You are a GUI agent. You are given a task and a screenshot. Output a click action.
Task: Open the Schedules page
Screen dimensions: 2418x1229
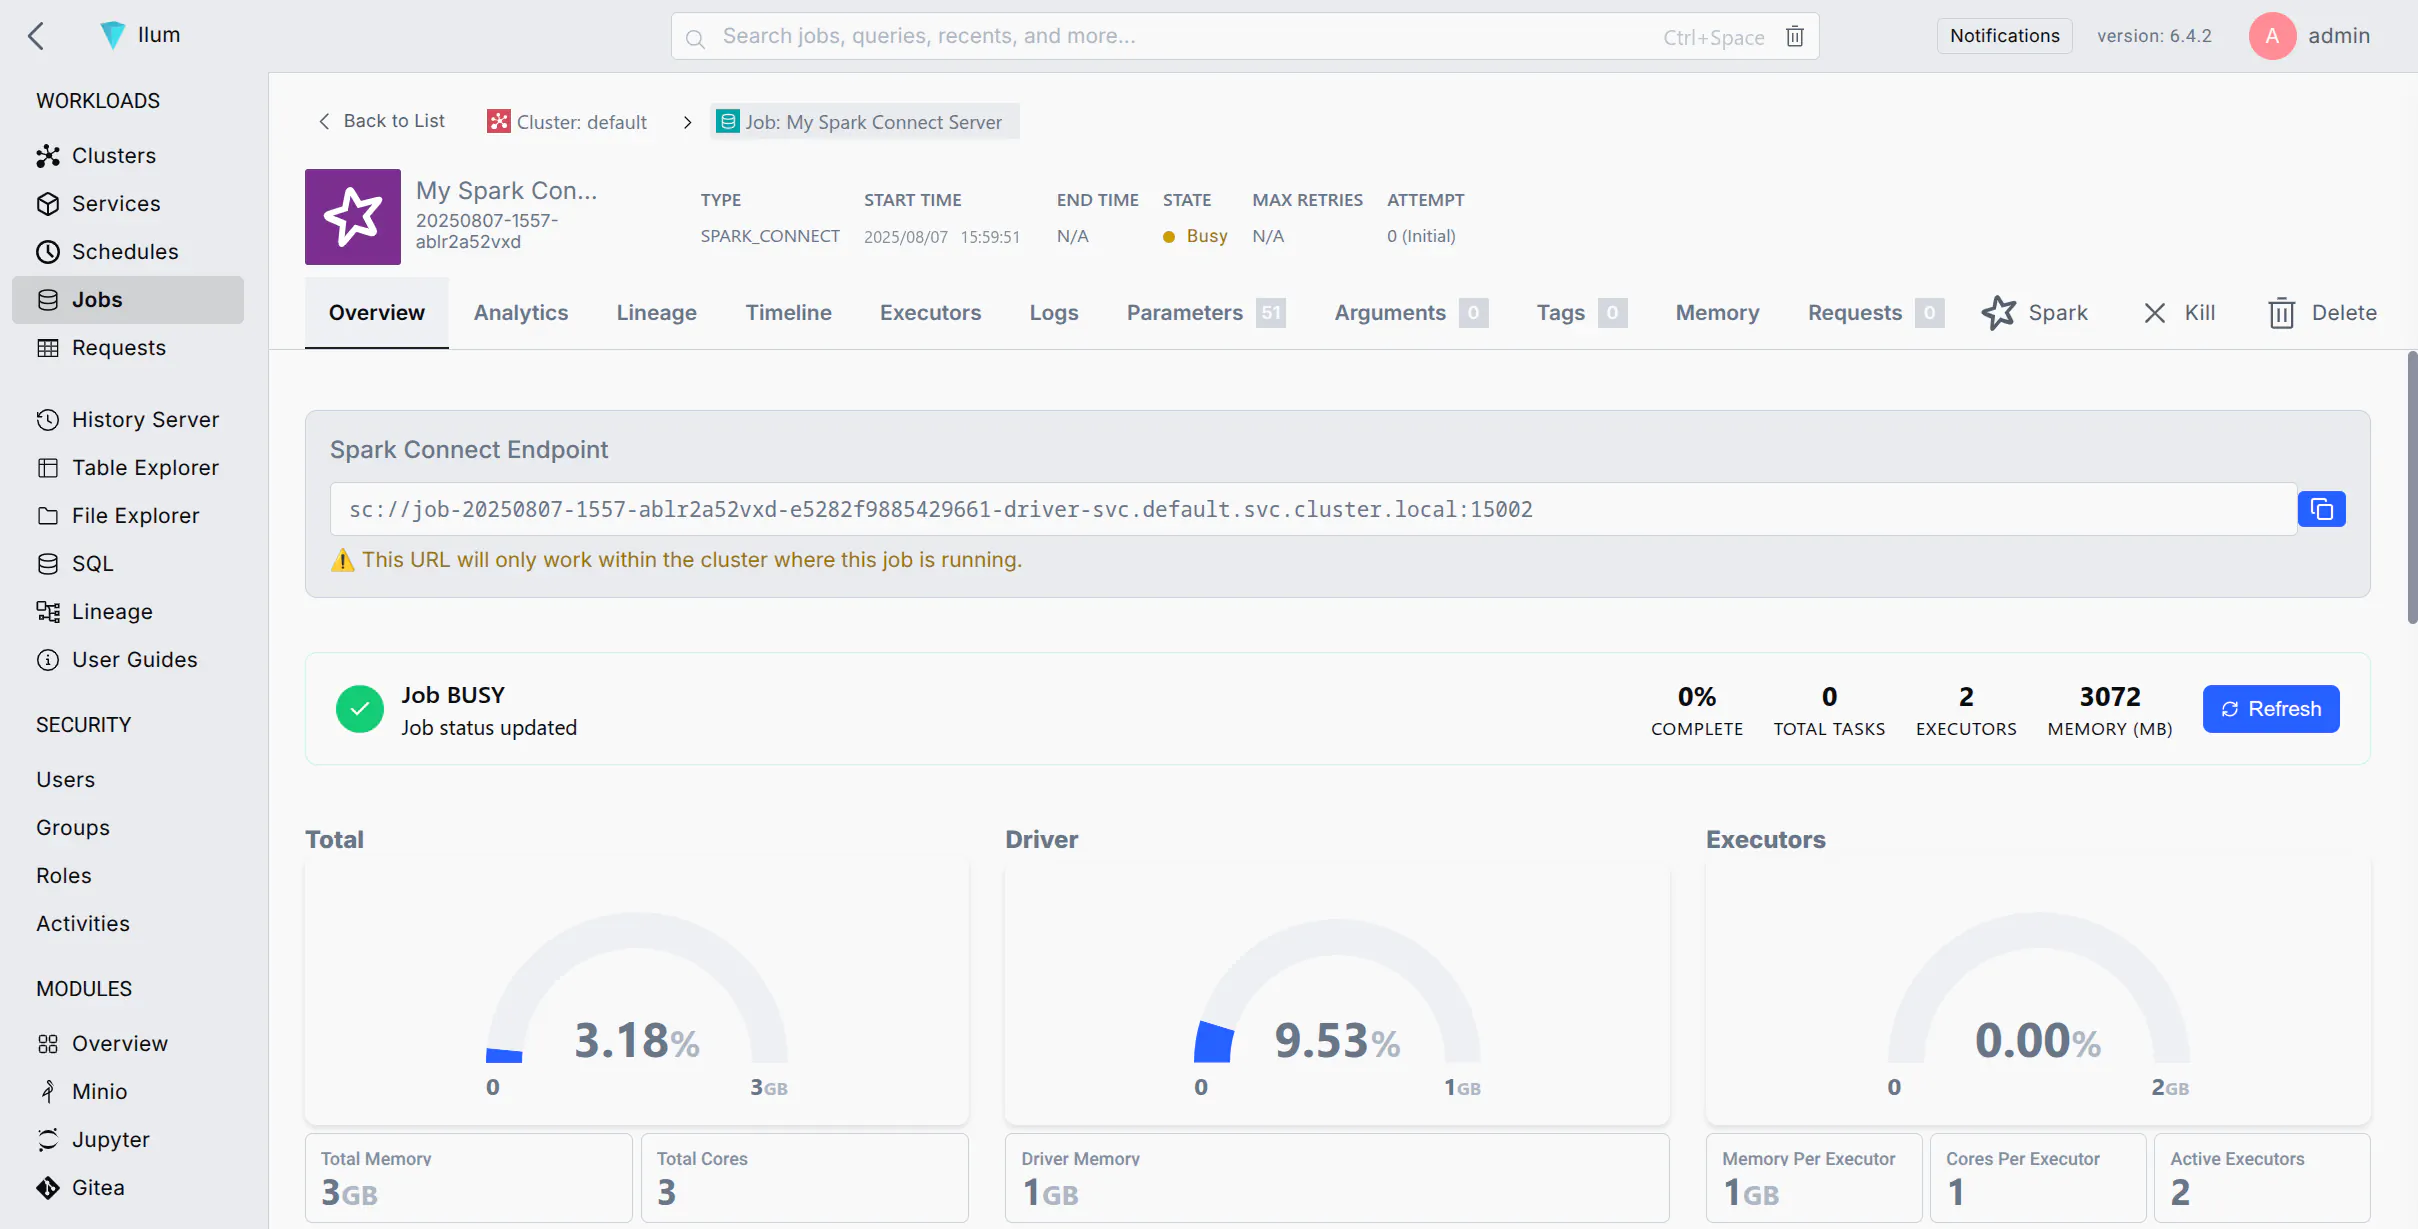coord(125,251)
